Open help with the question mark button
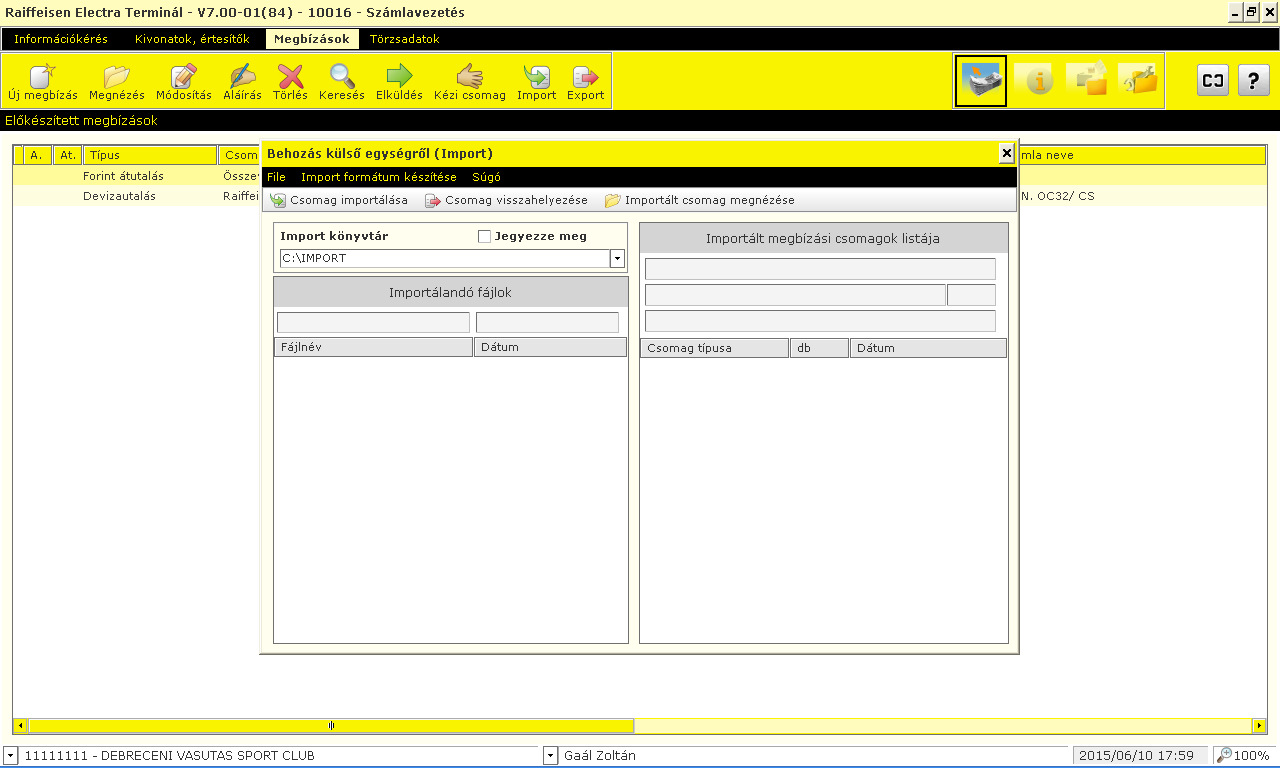Image resolution: width=1280 pixels, height=768 pixels. coord(1254,80)
